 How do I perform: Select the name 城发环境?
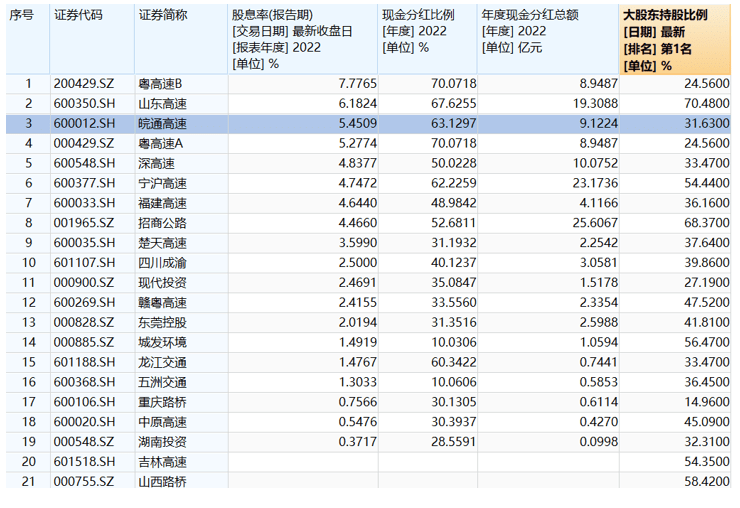tap(163, 342)
